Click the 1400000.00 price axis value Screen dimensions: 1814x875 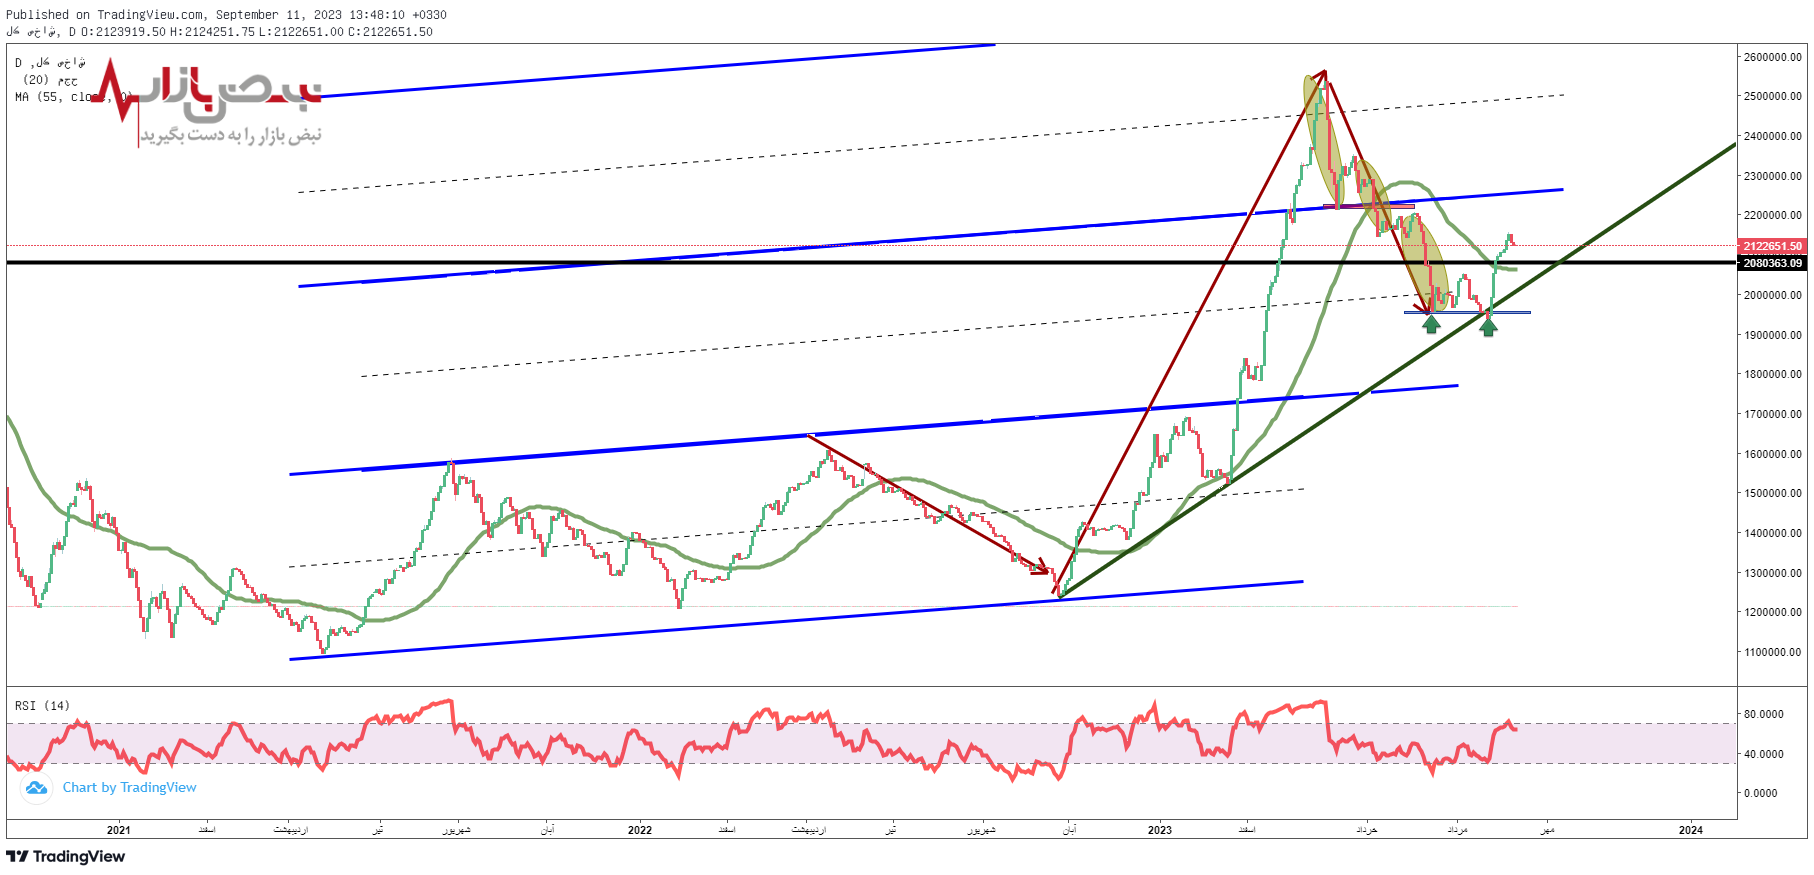point(1773,533)
